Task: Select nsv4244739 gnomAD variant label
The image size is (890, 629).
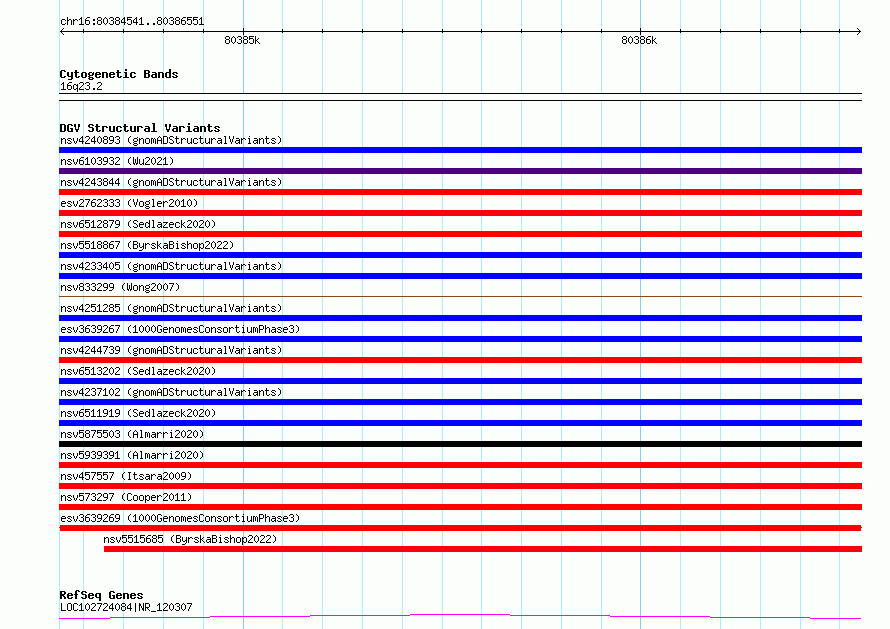Action: (x=171, y=350)
